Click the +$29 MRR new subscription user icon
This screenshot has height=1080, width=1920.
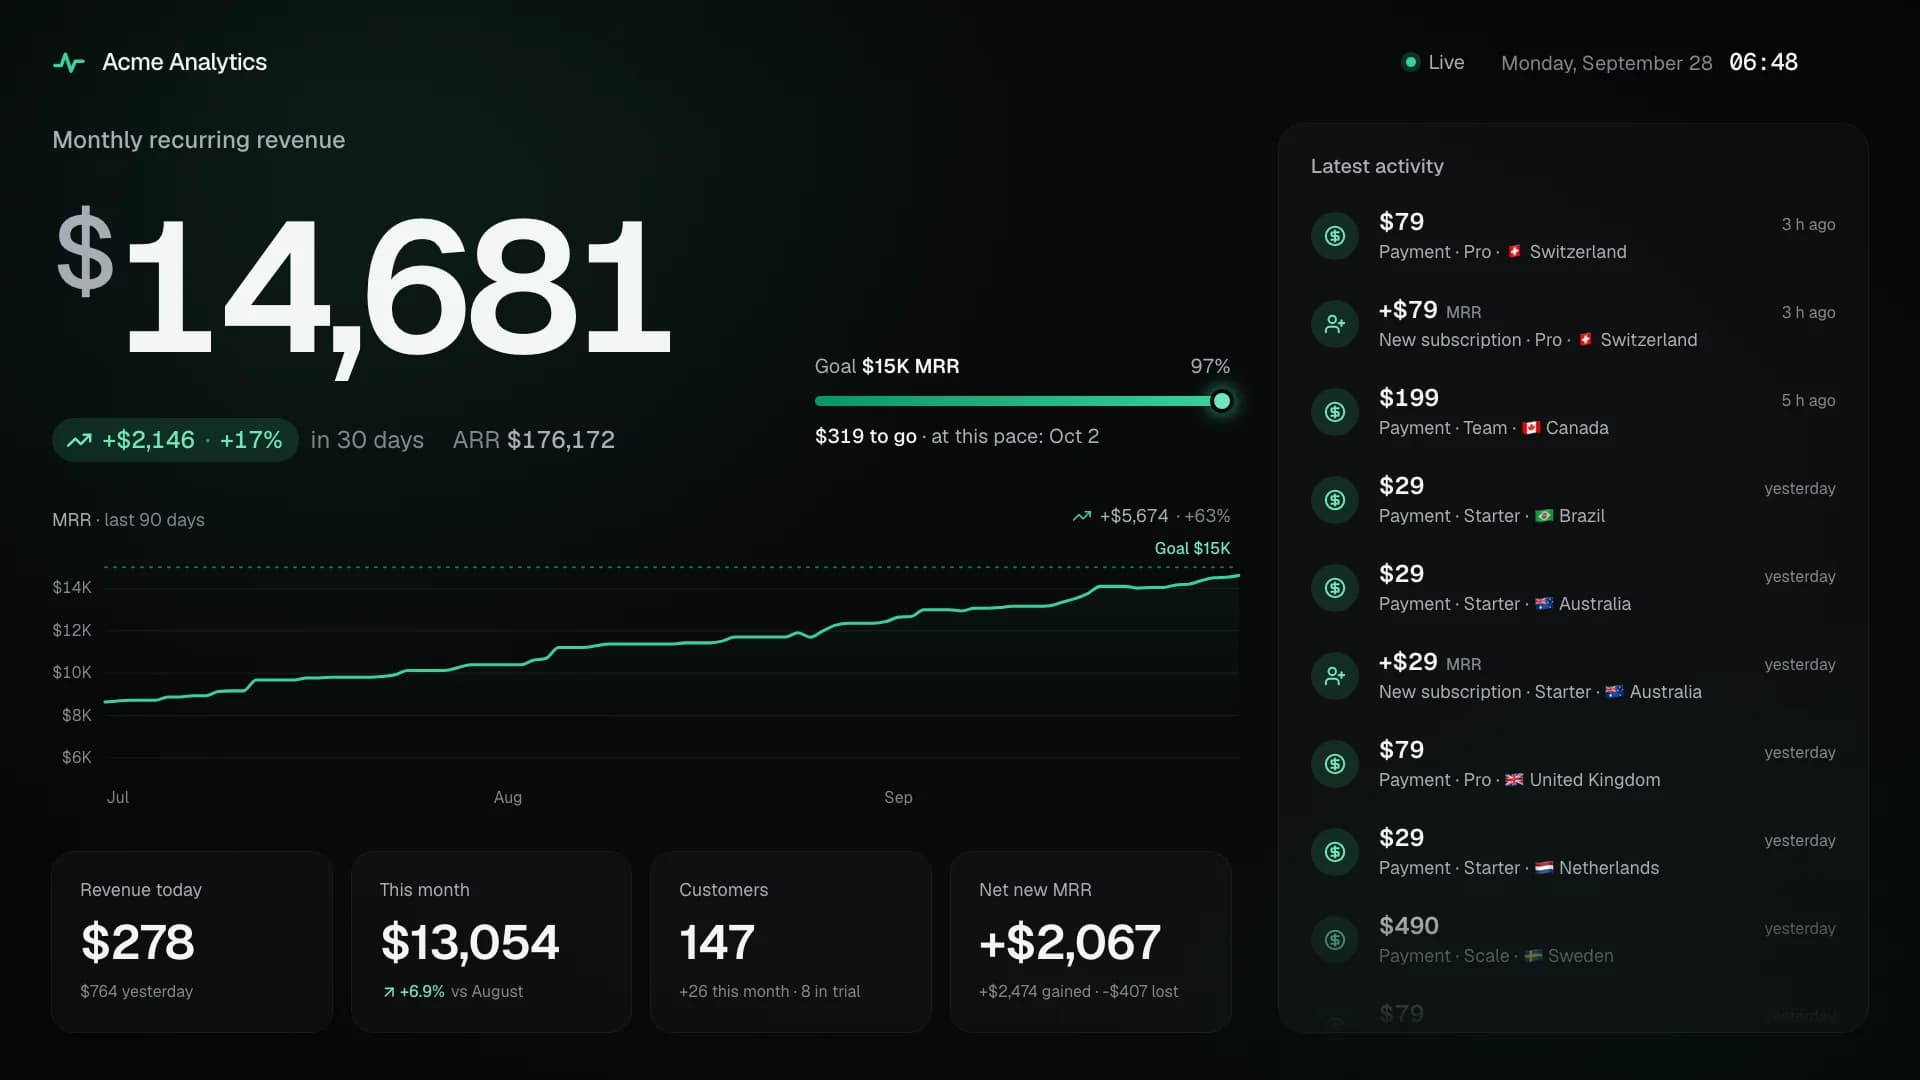[1335, 676]
